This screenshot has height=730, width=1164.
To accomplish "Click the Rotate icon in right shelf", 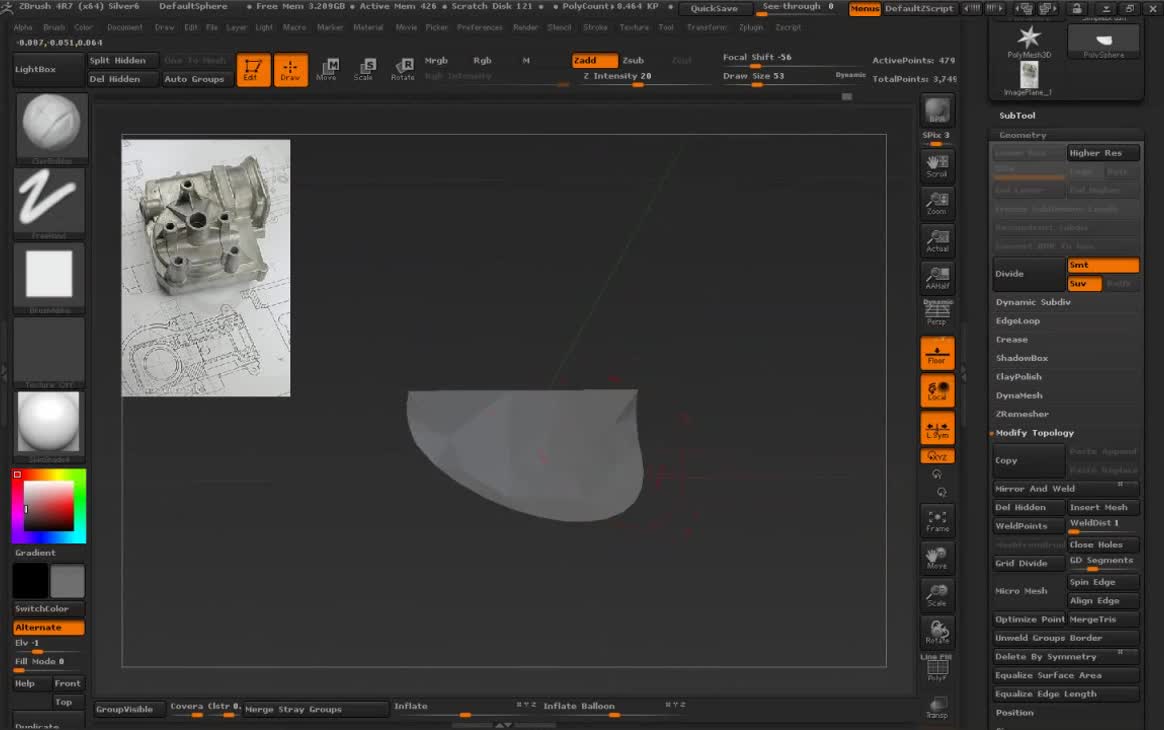I will tap(937, 632).
